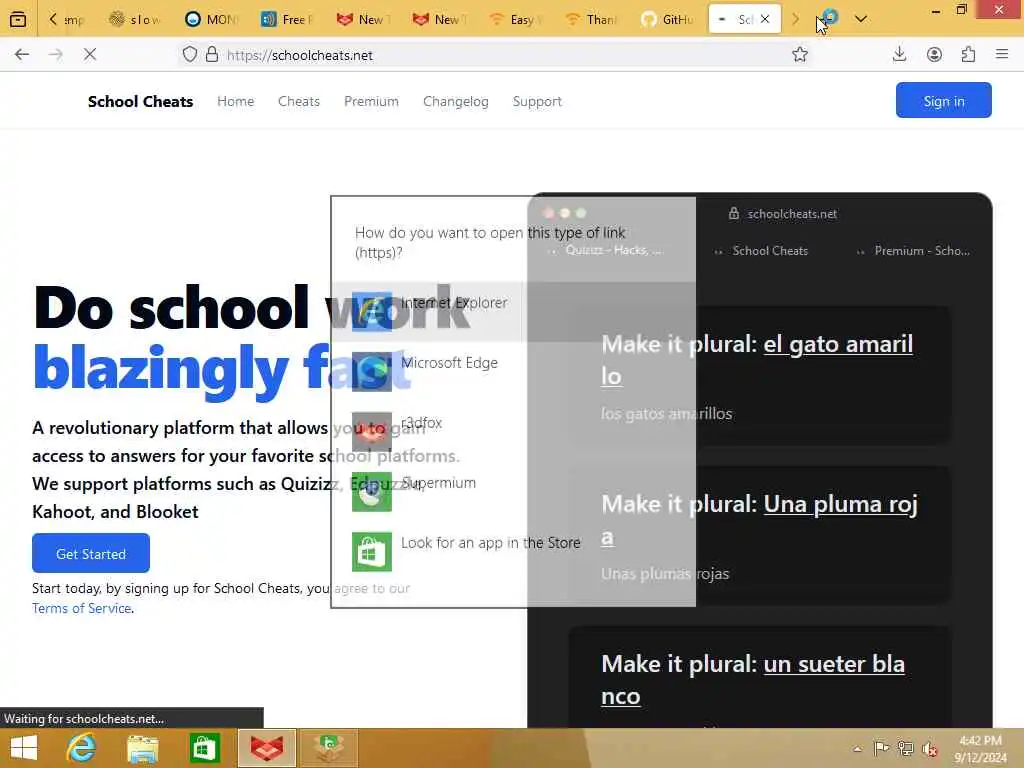Open the extensions puzzle icon
This screenshot has height=768, width=1024.
click(x=968, y=55)
